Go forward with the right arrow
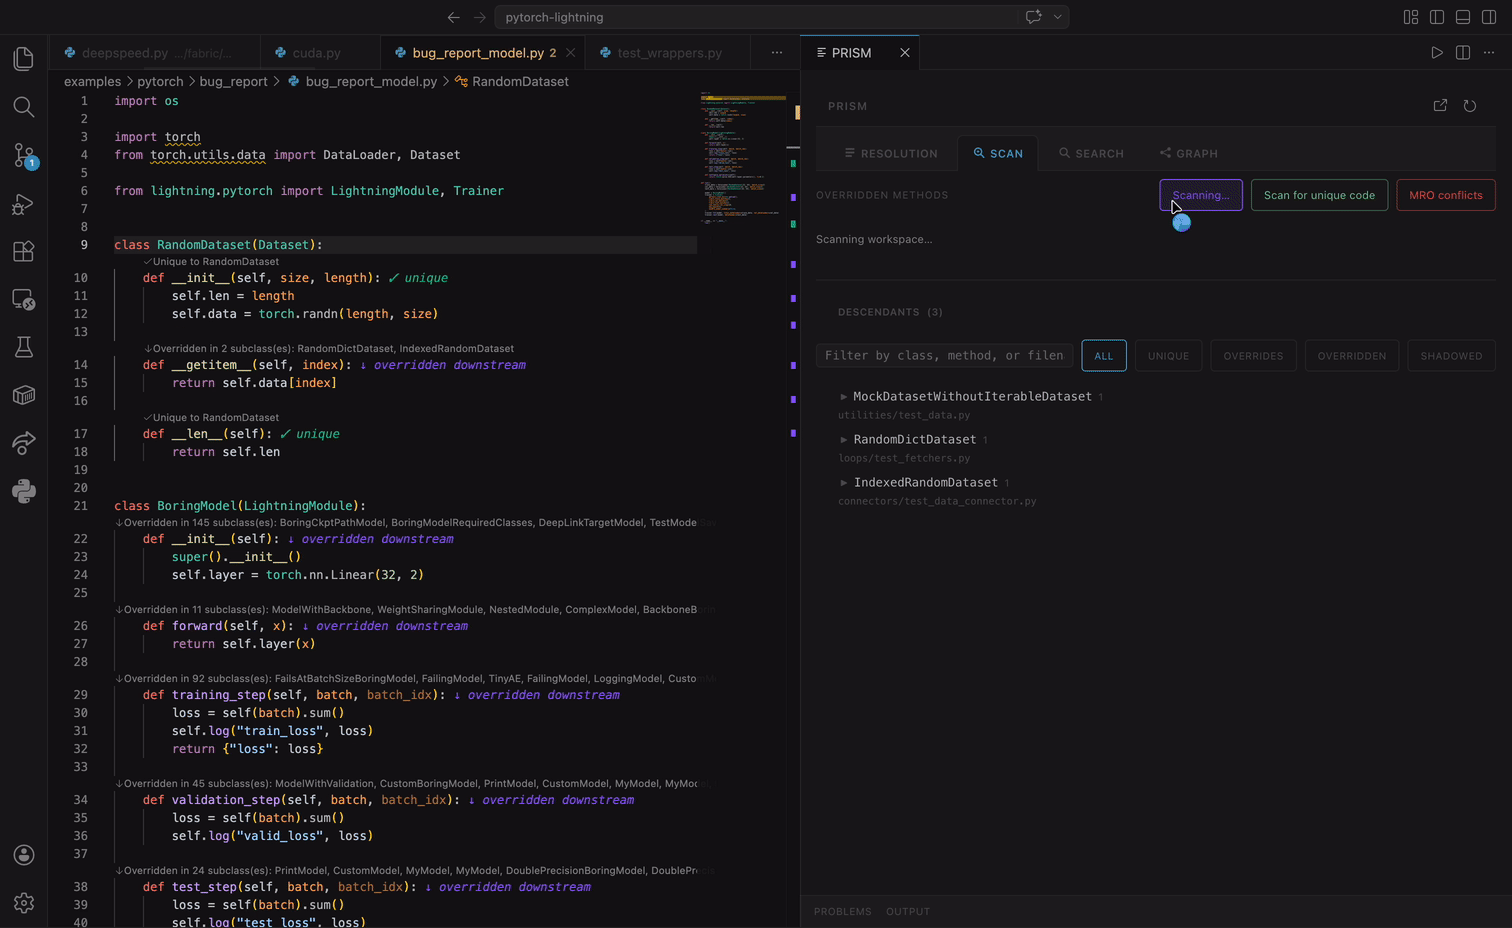 click(480, 17)
